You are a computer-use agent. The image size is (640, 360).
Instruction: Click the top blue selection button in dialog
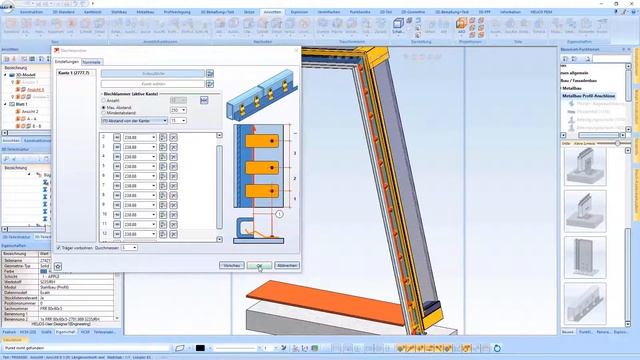tap(153, 73)
